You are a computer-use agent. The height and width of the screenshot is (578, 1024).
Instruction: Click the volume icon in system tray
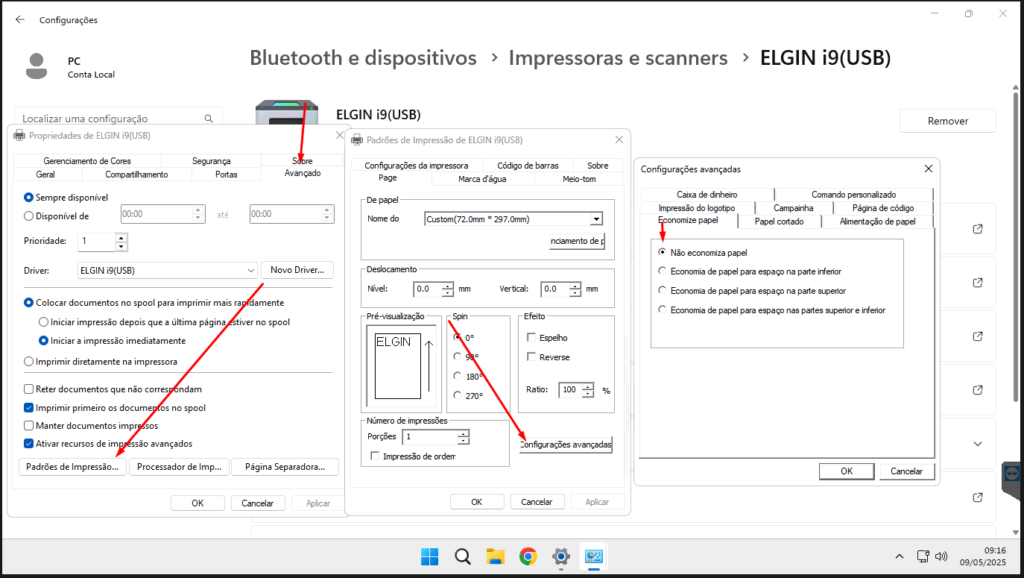(x=939, y=556)
